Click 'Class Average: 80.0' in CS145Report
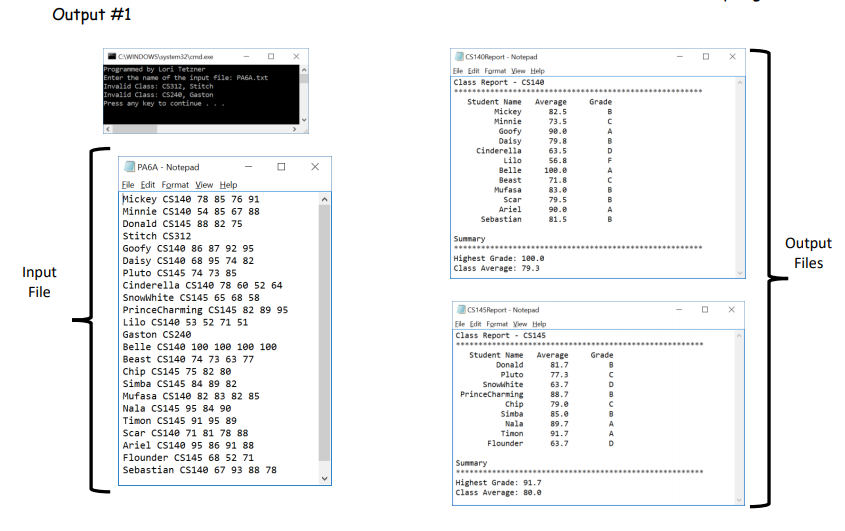The height and width of the screenshot is (531, 845). [498, 492]
